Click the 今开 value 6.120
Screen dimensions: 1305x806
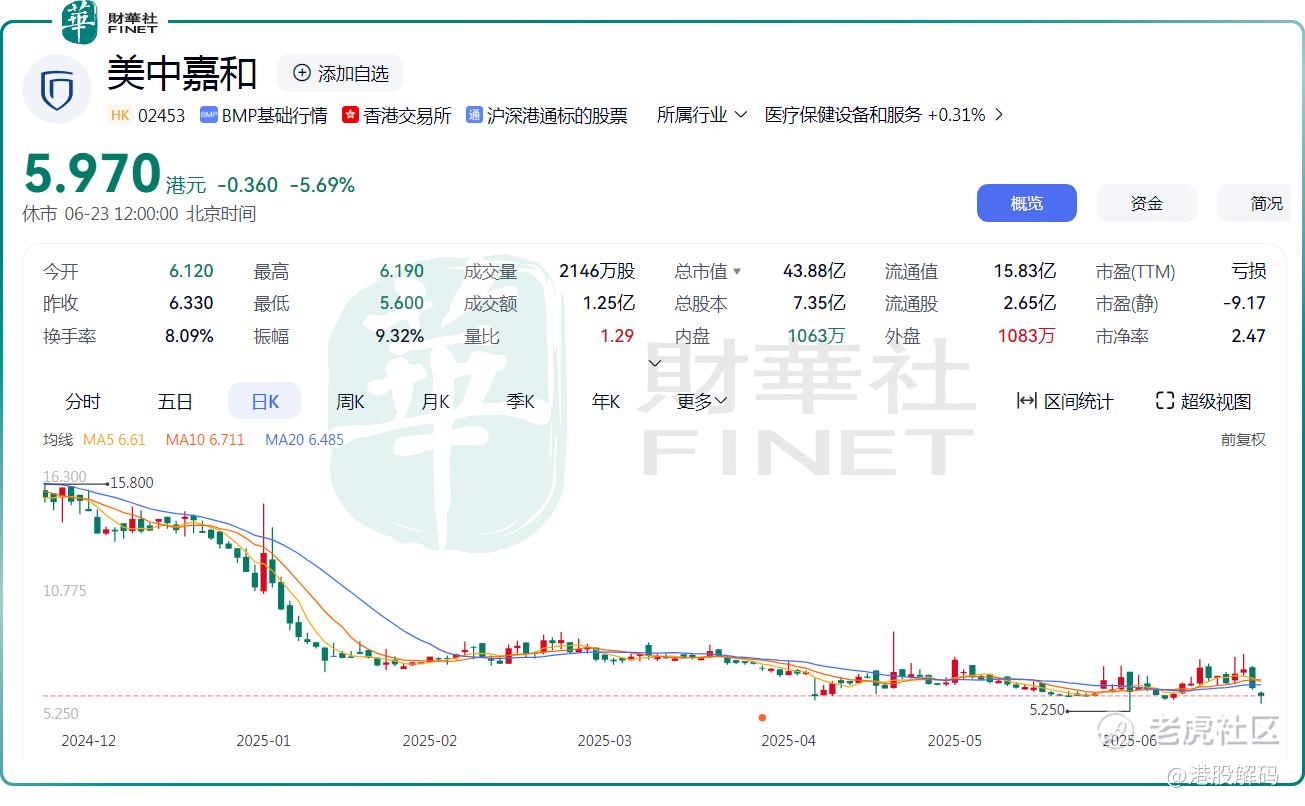(x=191, y=271)
